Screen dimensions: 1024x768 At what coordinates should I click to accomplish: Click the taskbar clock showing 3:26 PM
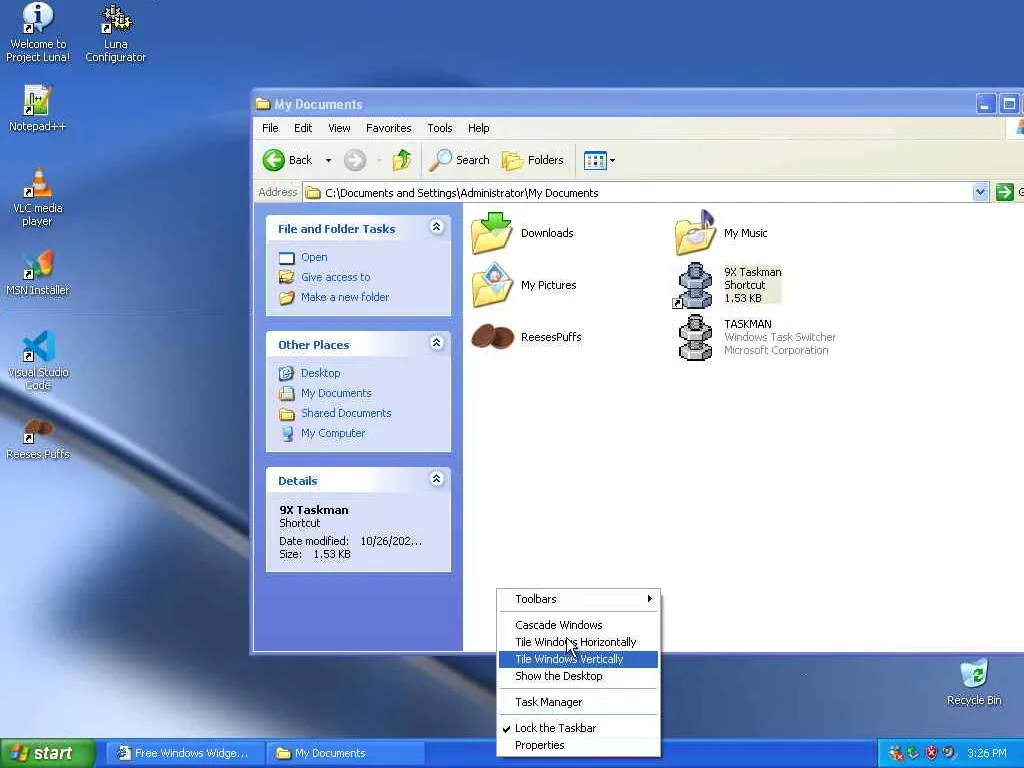click(987, 753)
